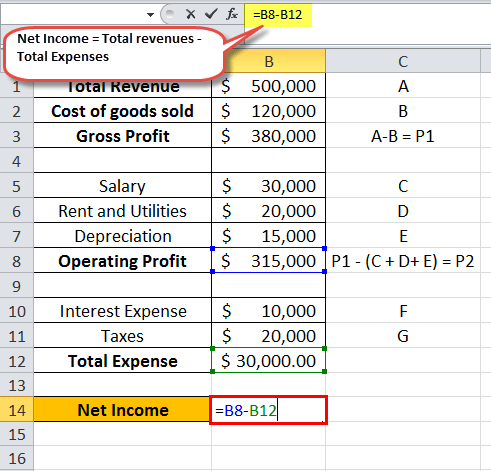This screenshot has height=471, width=491.
Task: Select row 8 header
Action: tap(17, 261)
